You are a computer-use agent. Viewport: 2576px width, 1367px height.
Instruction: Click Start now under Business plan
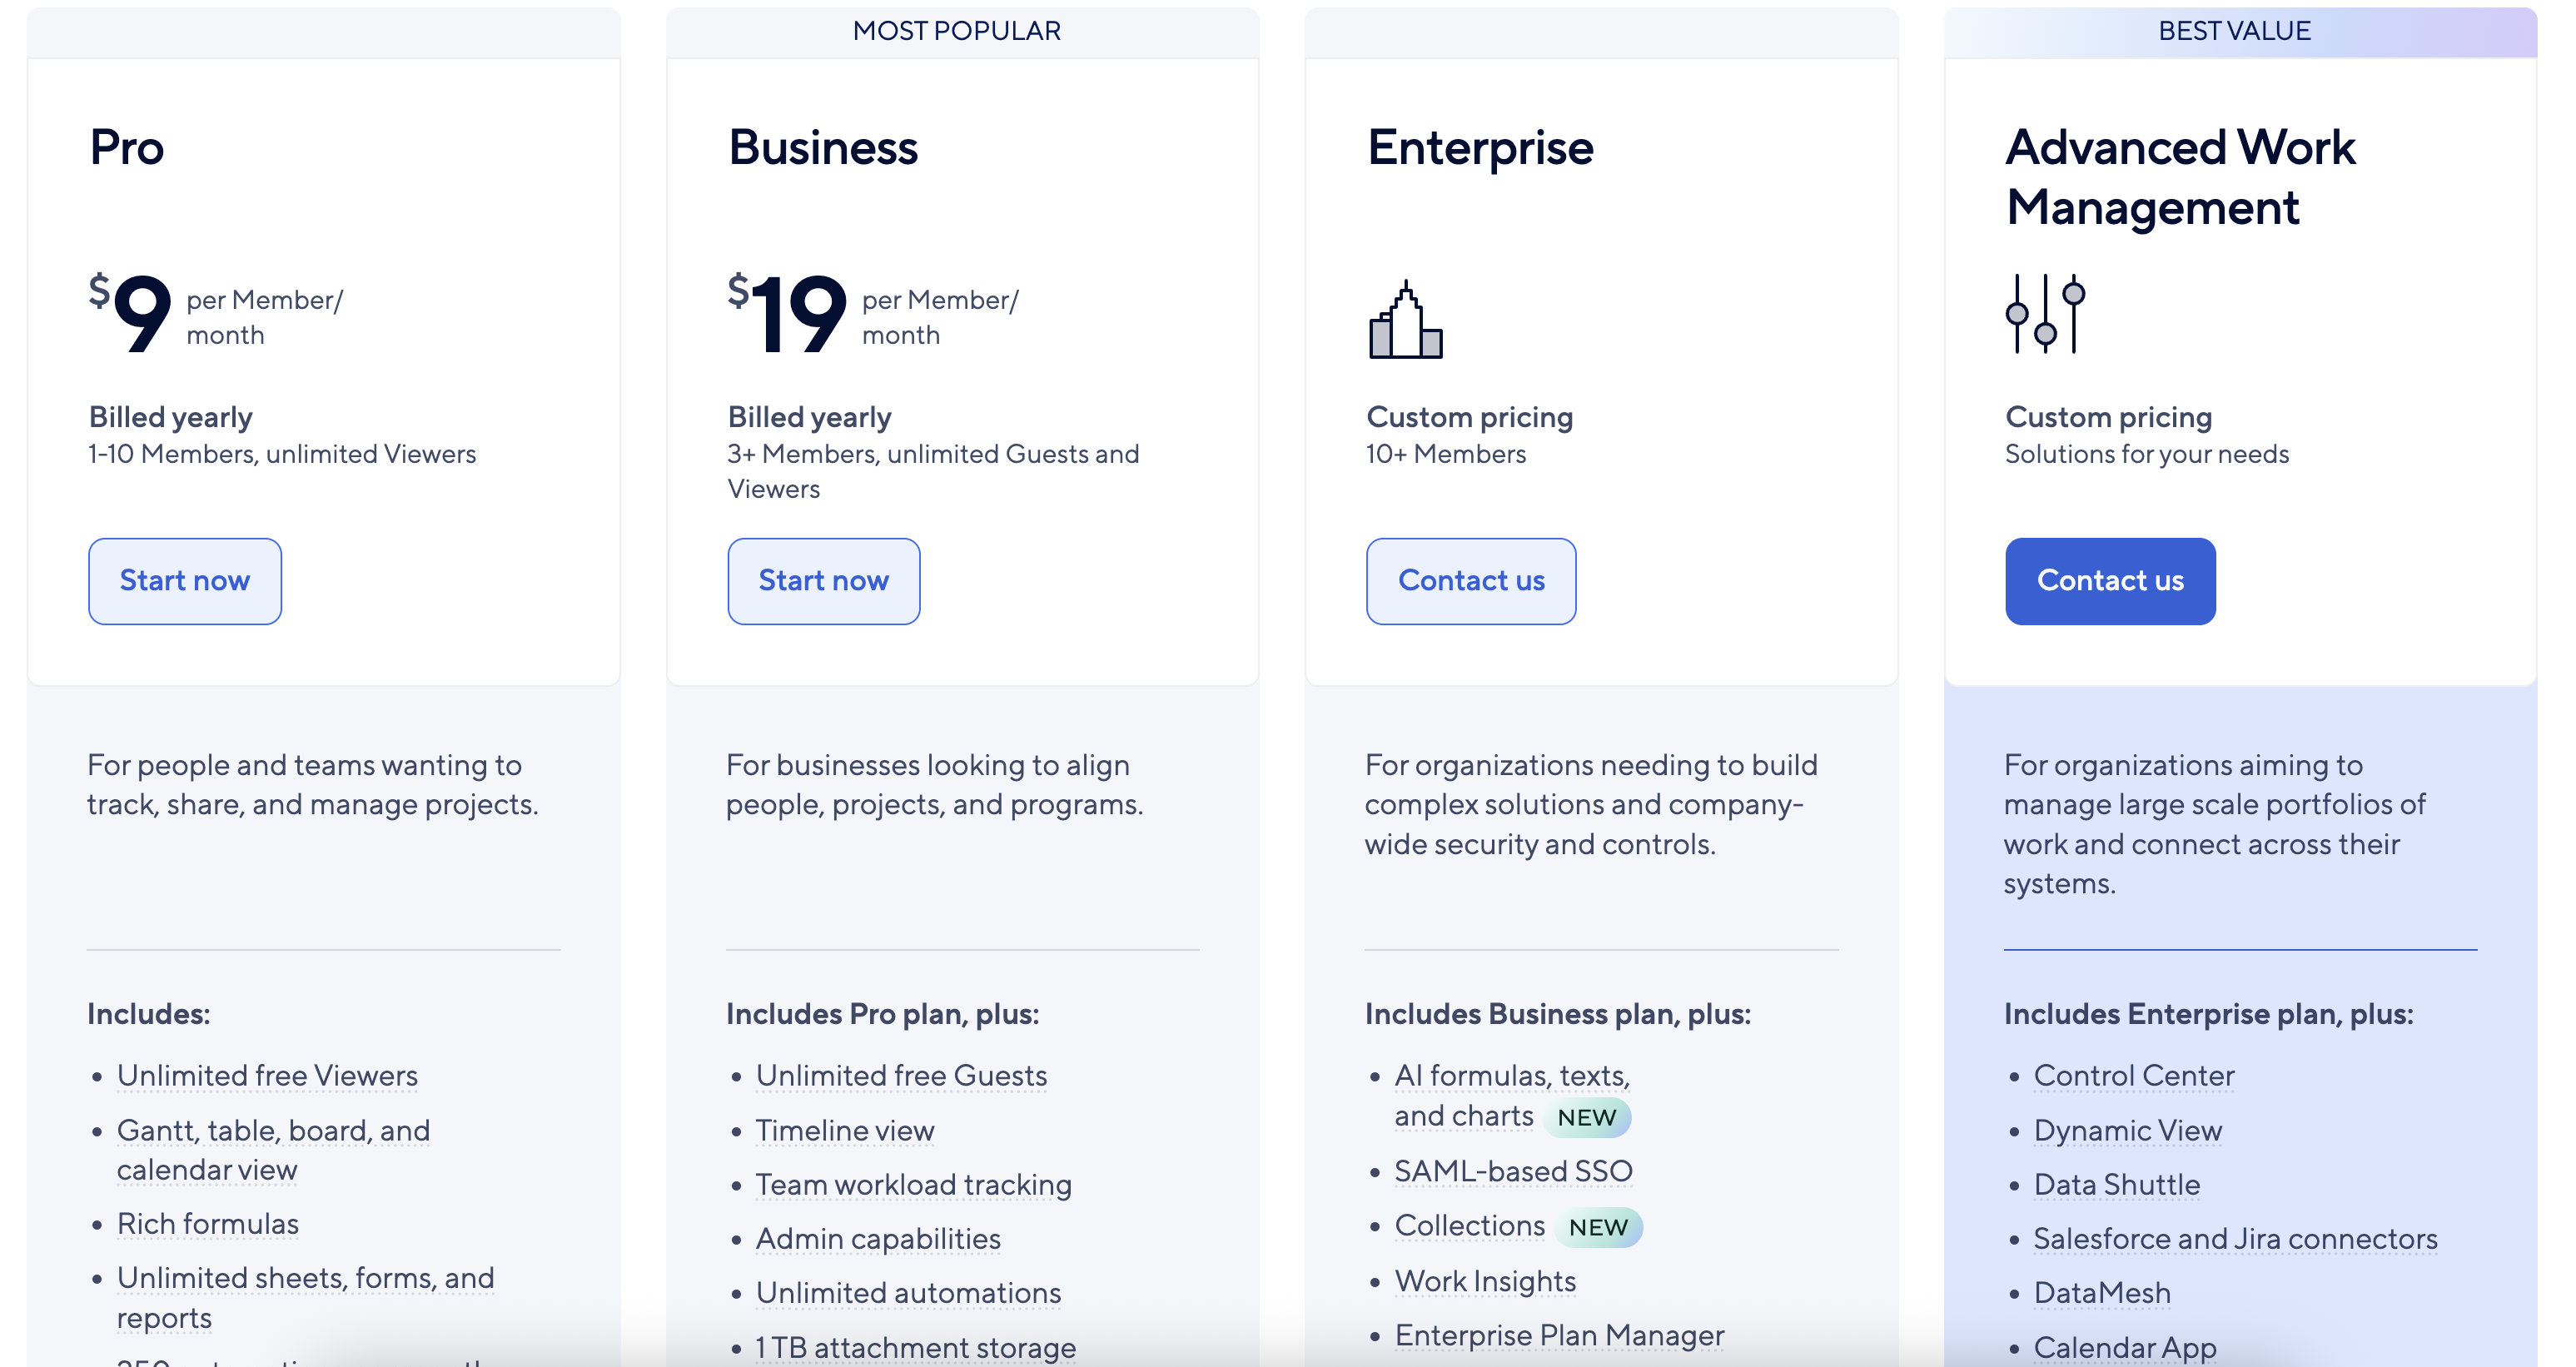[823, 581]
